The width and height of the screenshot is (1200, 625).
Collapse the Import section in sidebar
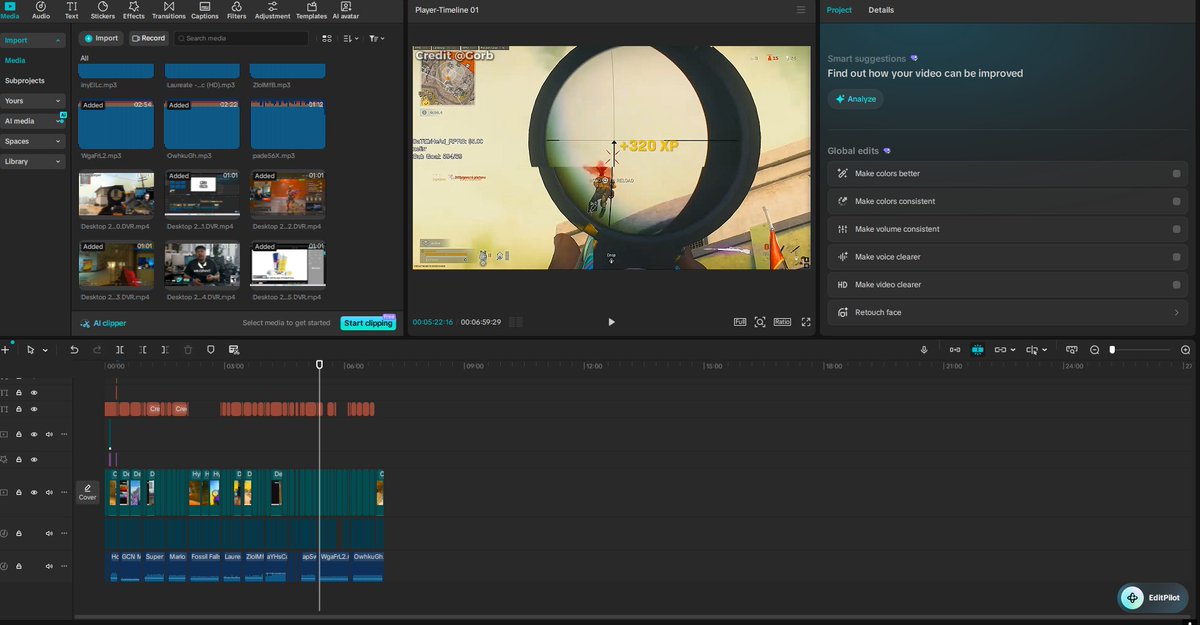click(x=59, y=40)
